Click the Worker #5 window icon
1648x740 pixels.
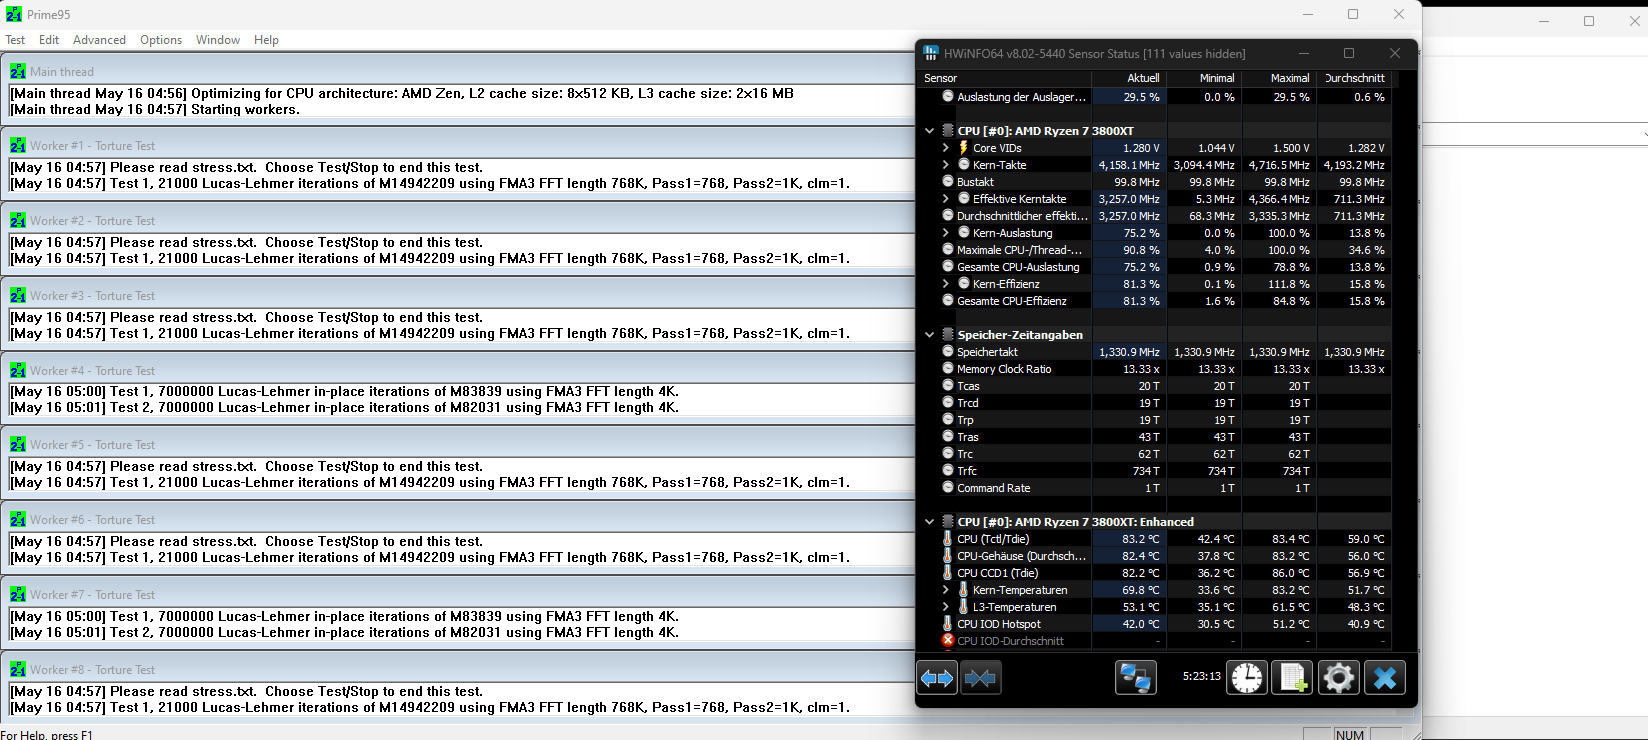point(18,444)
